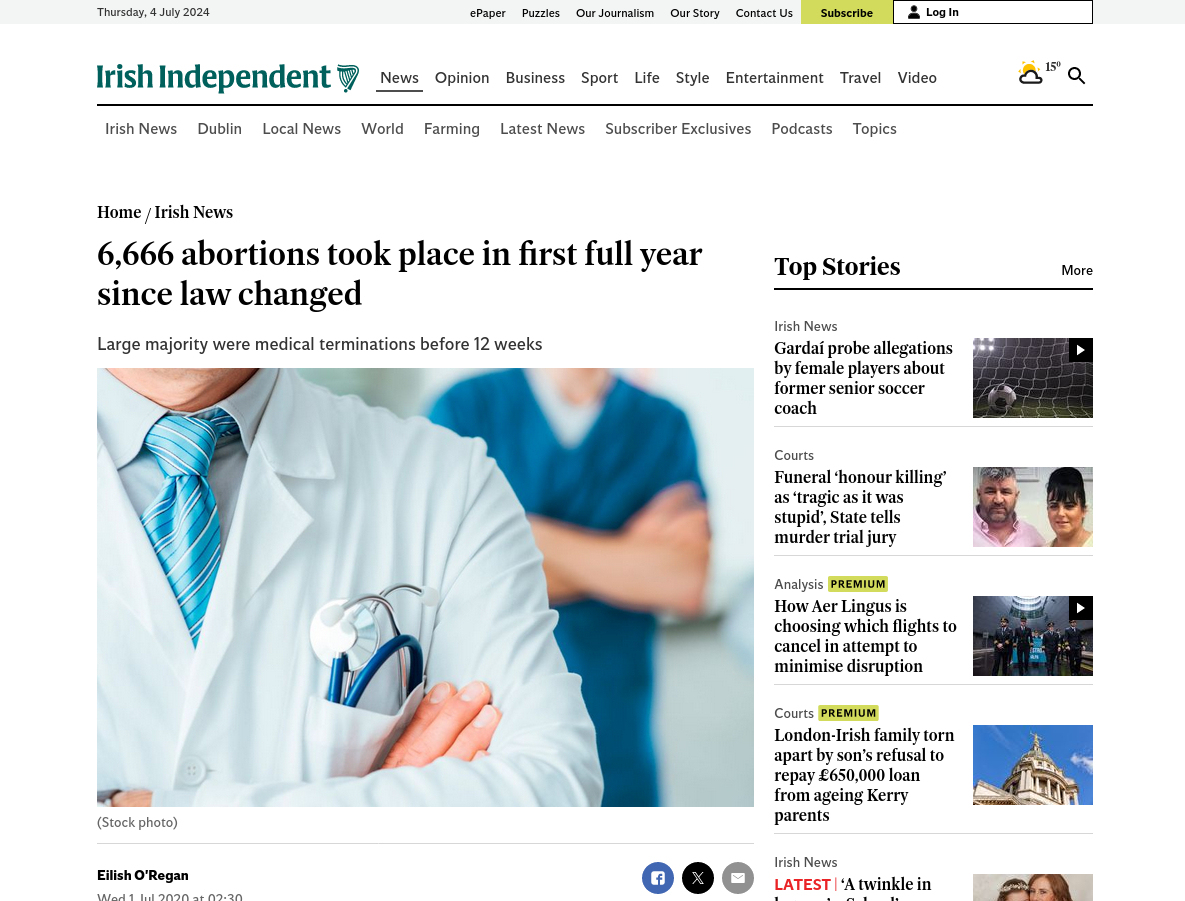Screen dimensions: 1185x901
Task: Go to the Business section
Action: (535, 78)
